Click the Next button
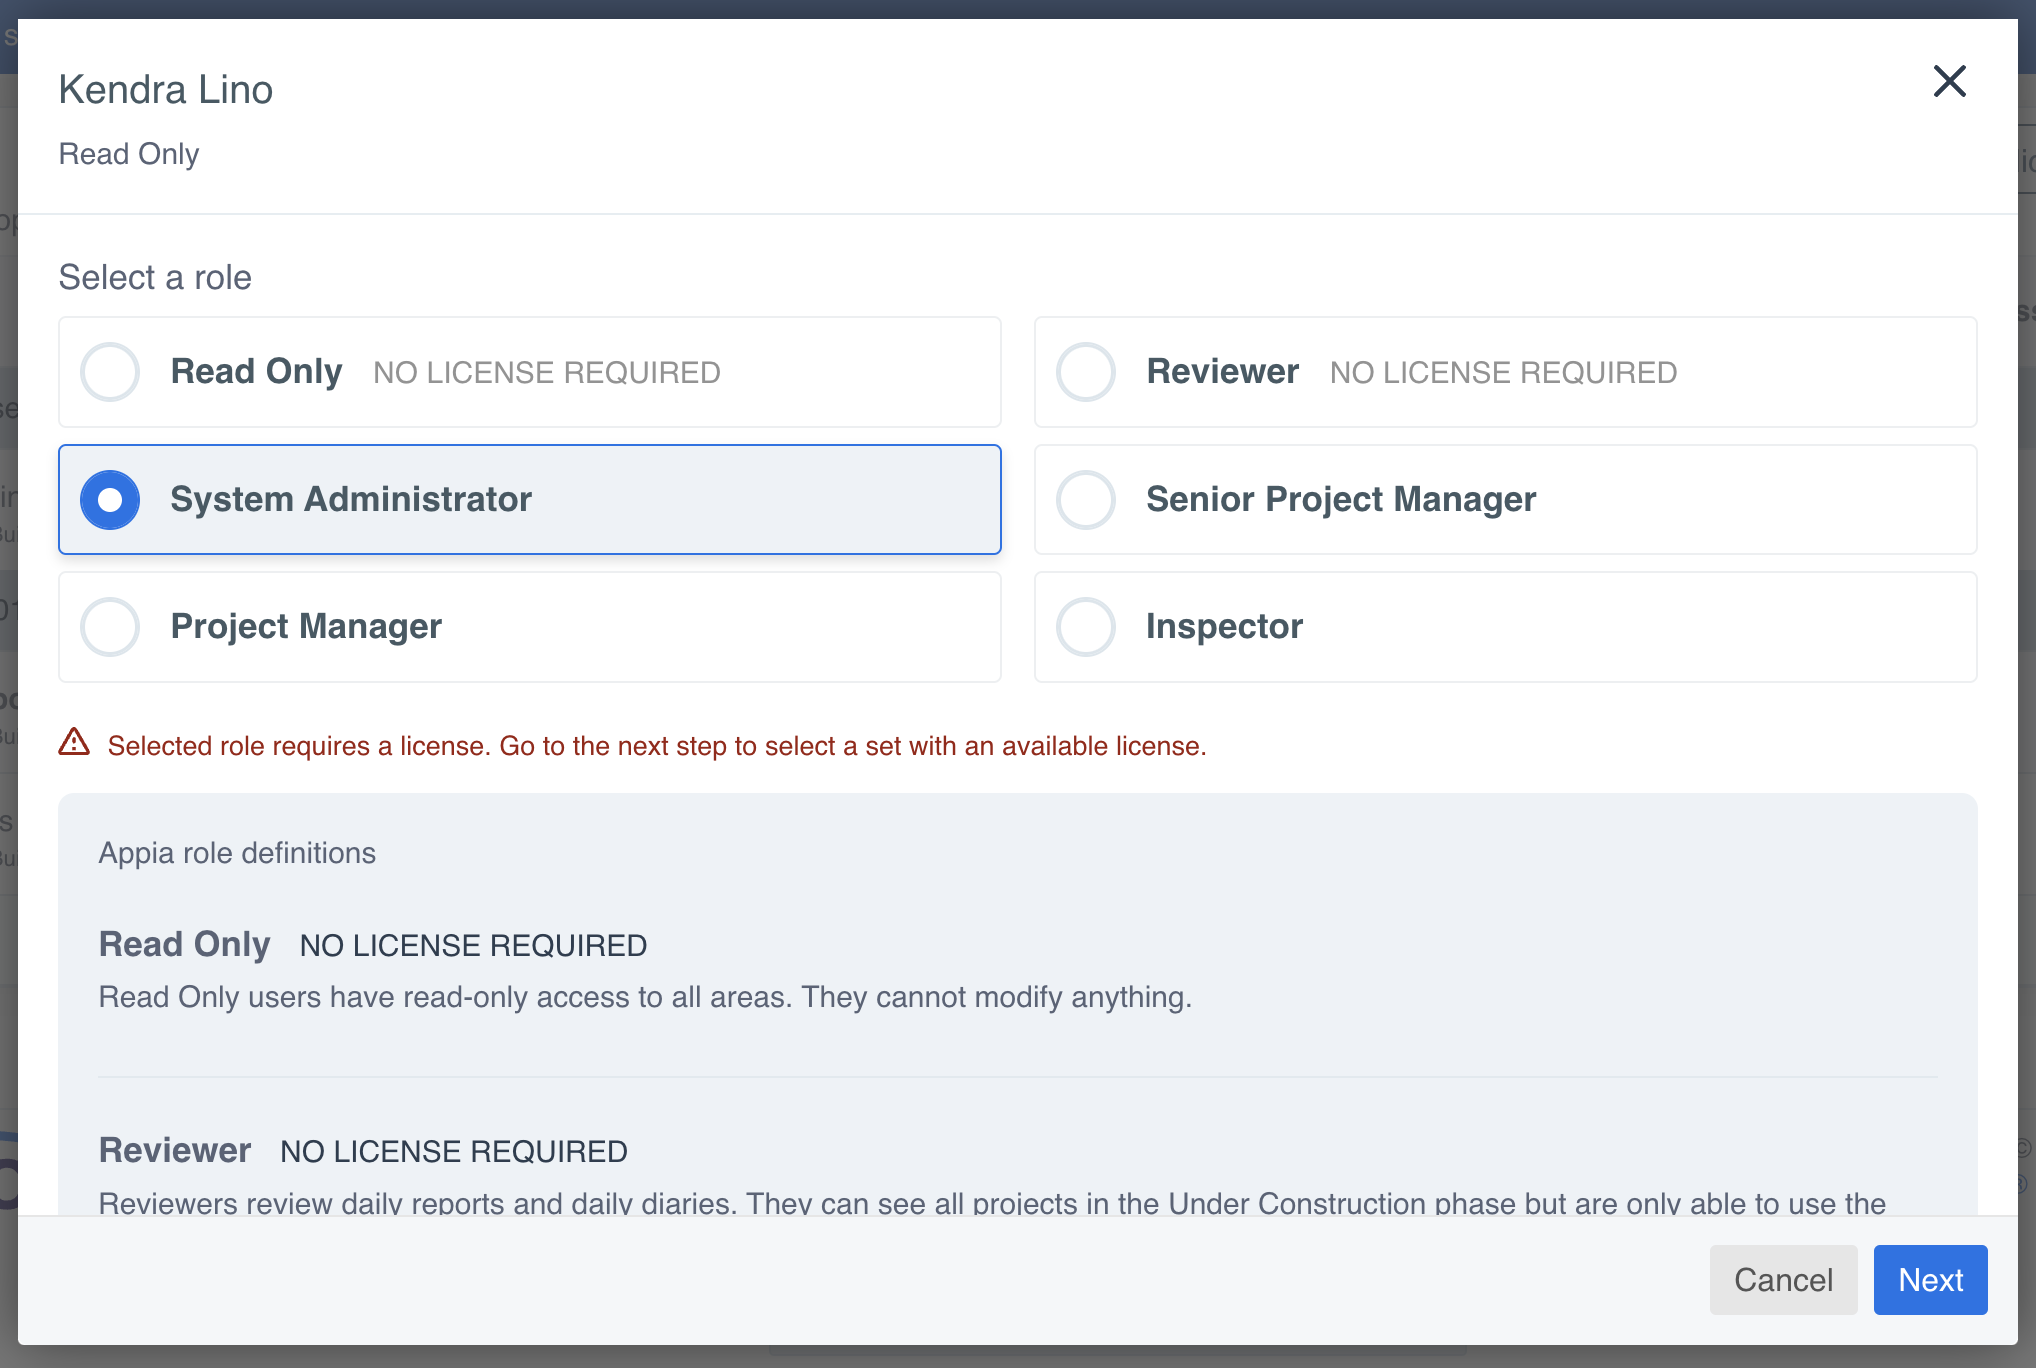 pos(1929,1279)
